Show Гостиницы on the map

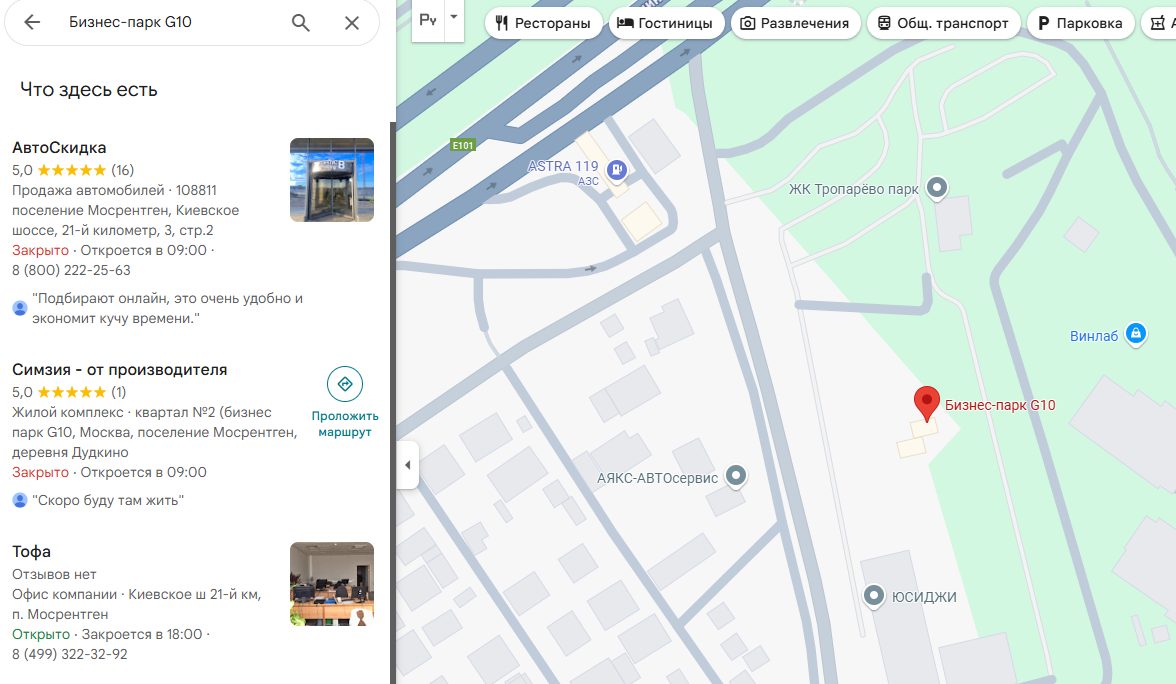click(665, 23)
